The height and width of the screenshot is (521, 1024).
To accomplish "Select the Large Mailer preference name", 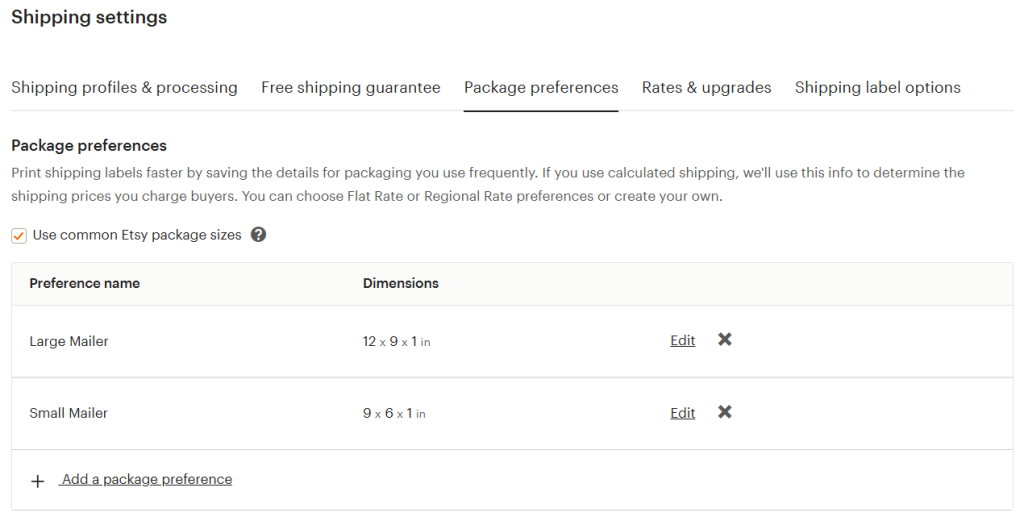I will (x=69, y=342).
